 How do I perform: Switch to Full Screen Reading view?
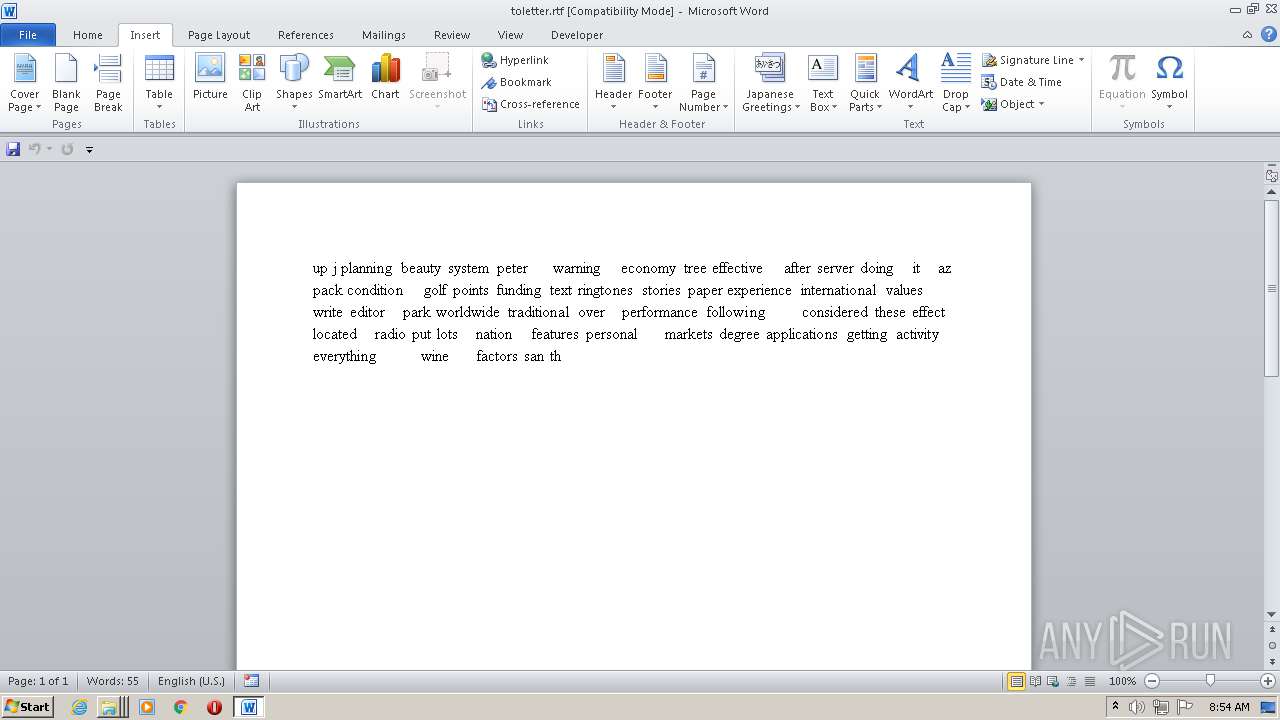(x=1034, y=681)
